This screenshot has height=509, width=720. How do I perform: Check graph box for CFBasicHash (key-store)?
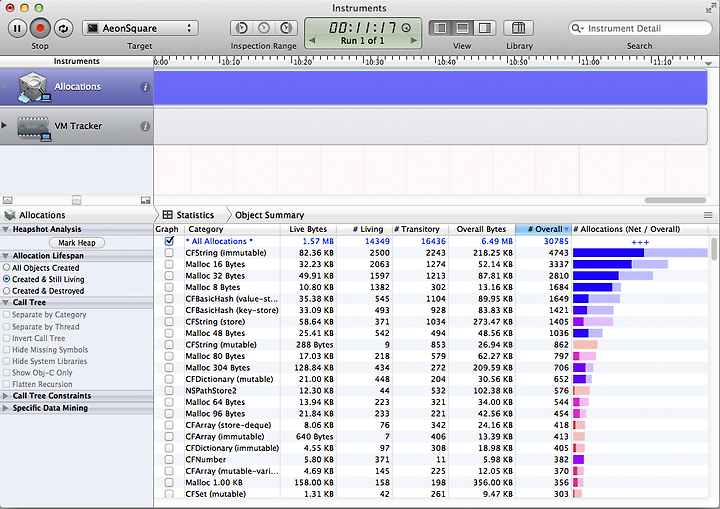pyautogui.click(x=169, y=310)
